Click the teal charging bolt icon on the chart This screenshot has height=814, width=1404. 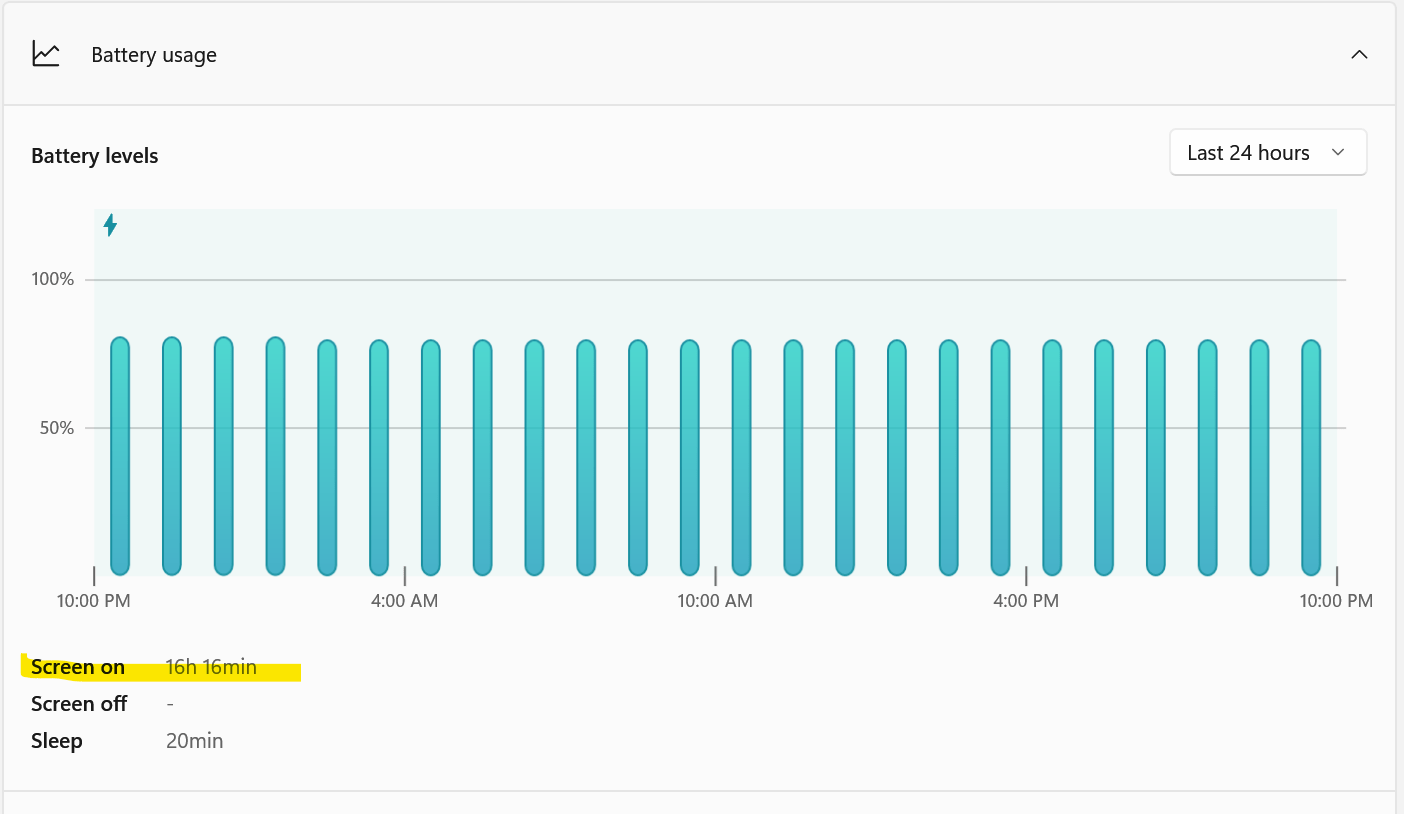(110, 226)
